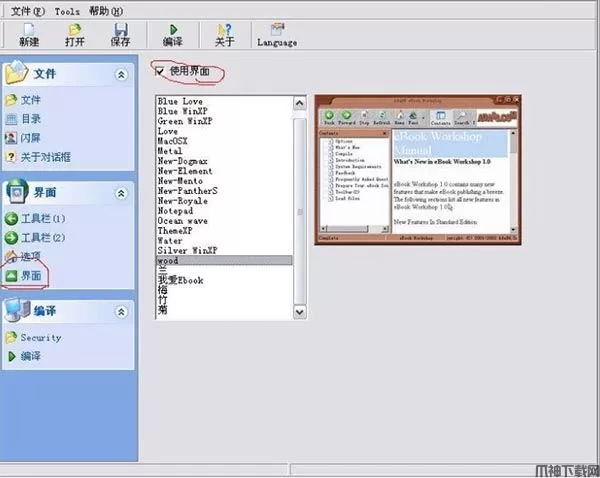
Task: Select 界面 in the sidebar
Action: click(31, 275)
